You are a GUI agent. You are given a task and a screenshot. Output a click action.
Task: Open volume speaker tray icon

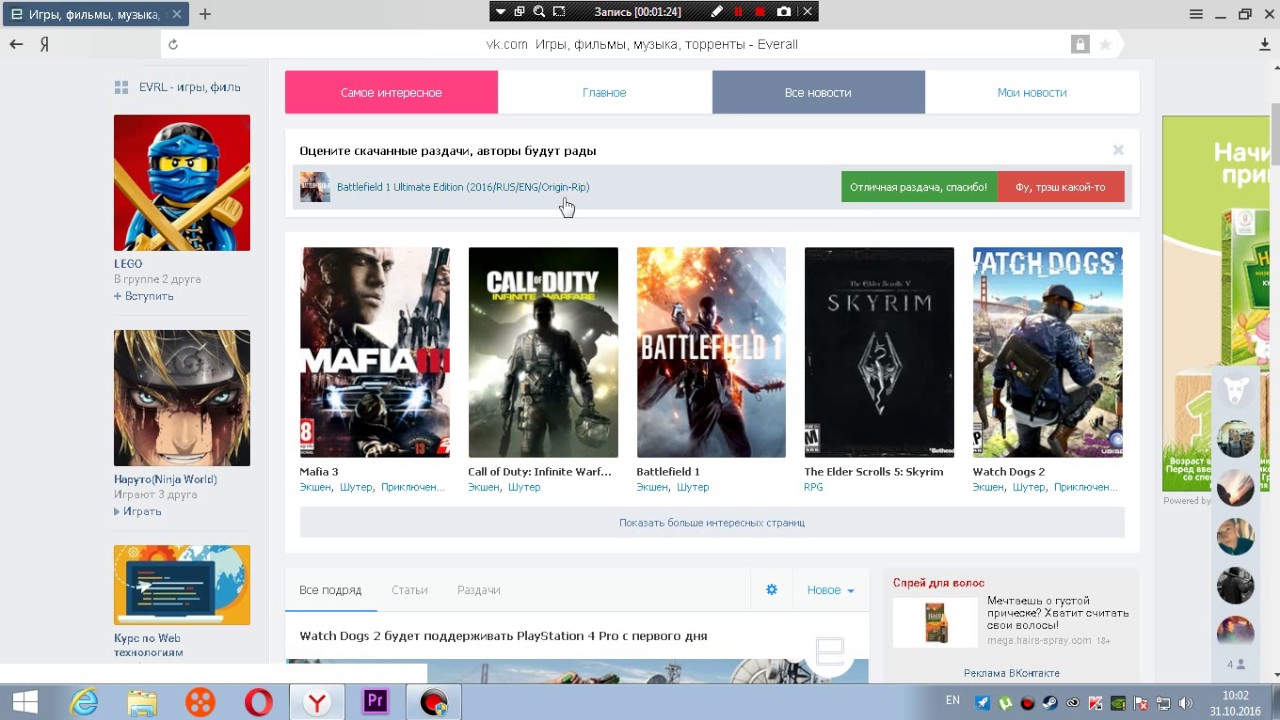(1187, 703)
